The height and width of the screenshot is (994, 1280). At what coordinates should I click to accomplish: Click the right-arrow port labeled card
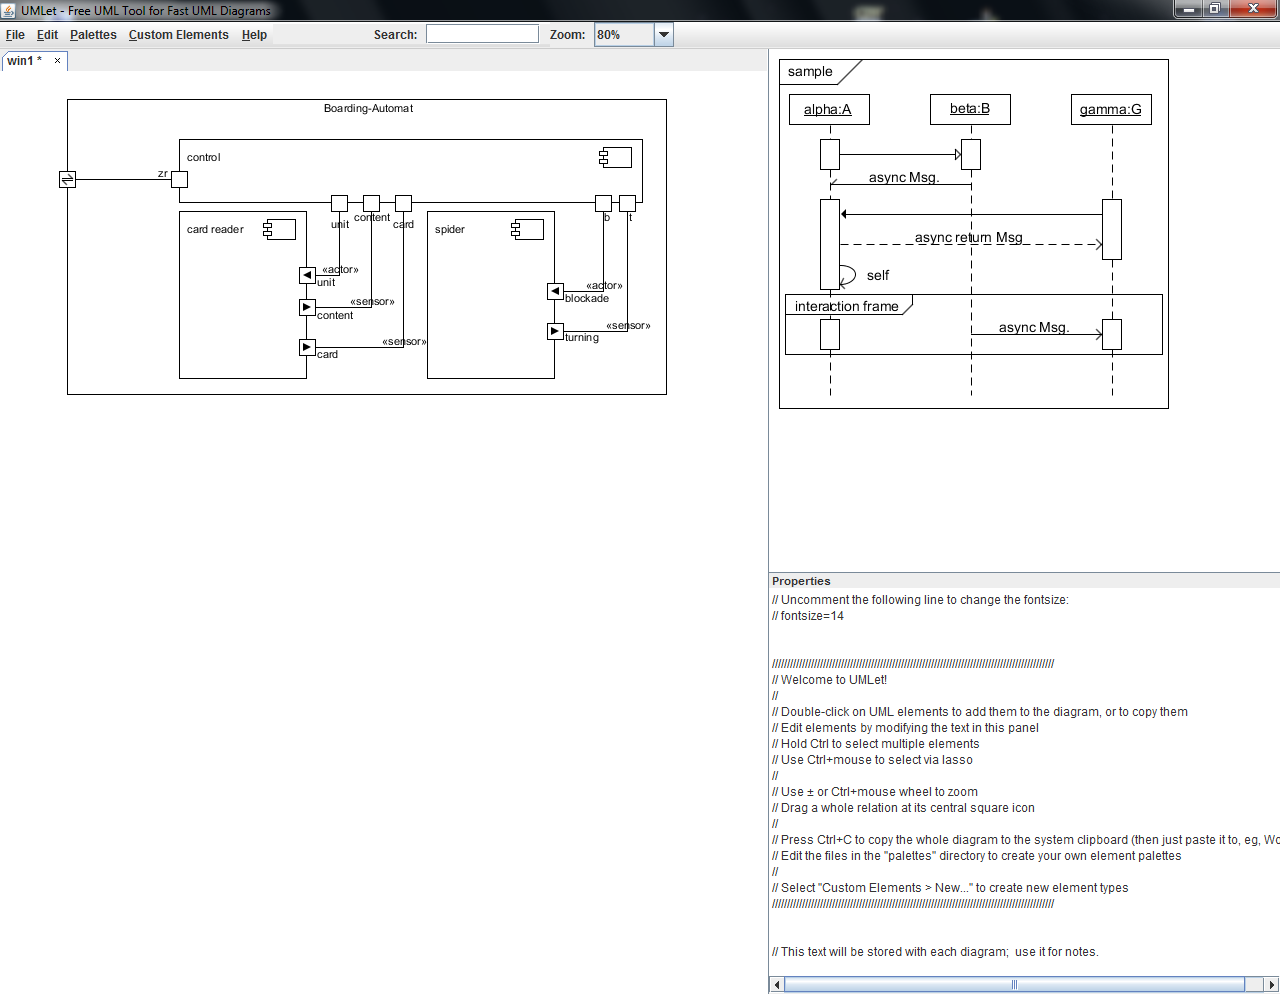(x=307, y=347)
